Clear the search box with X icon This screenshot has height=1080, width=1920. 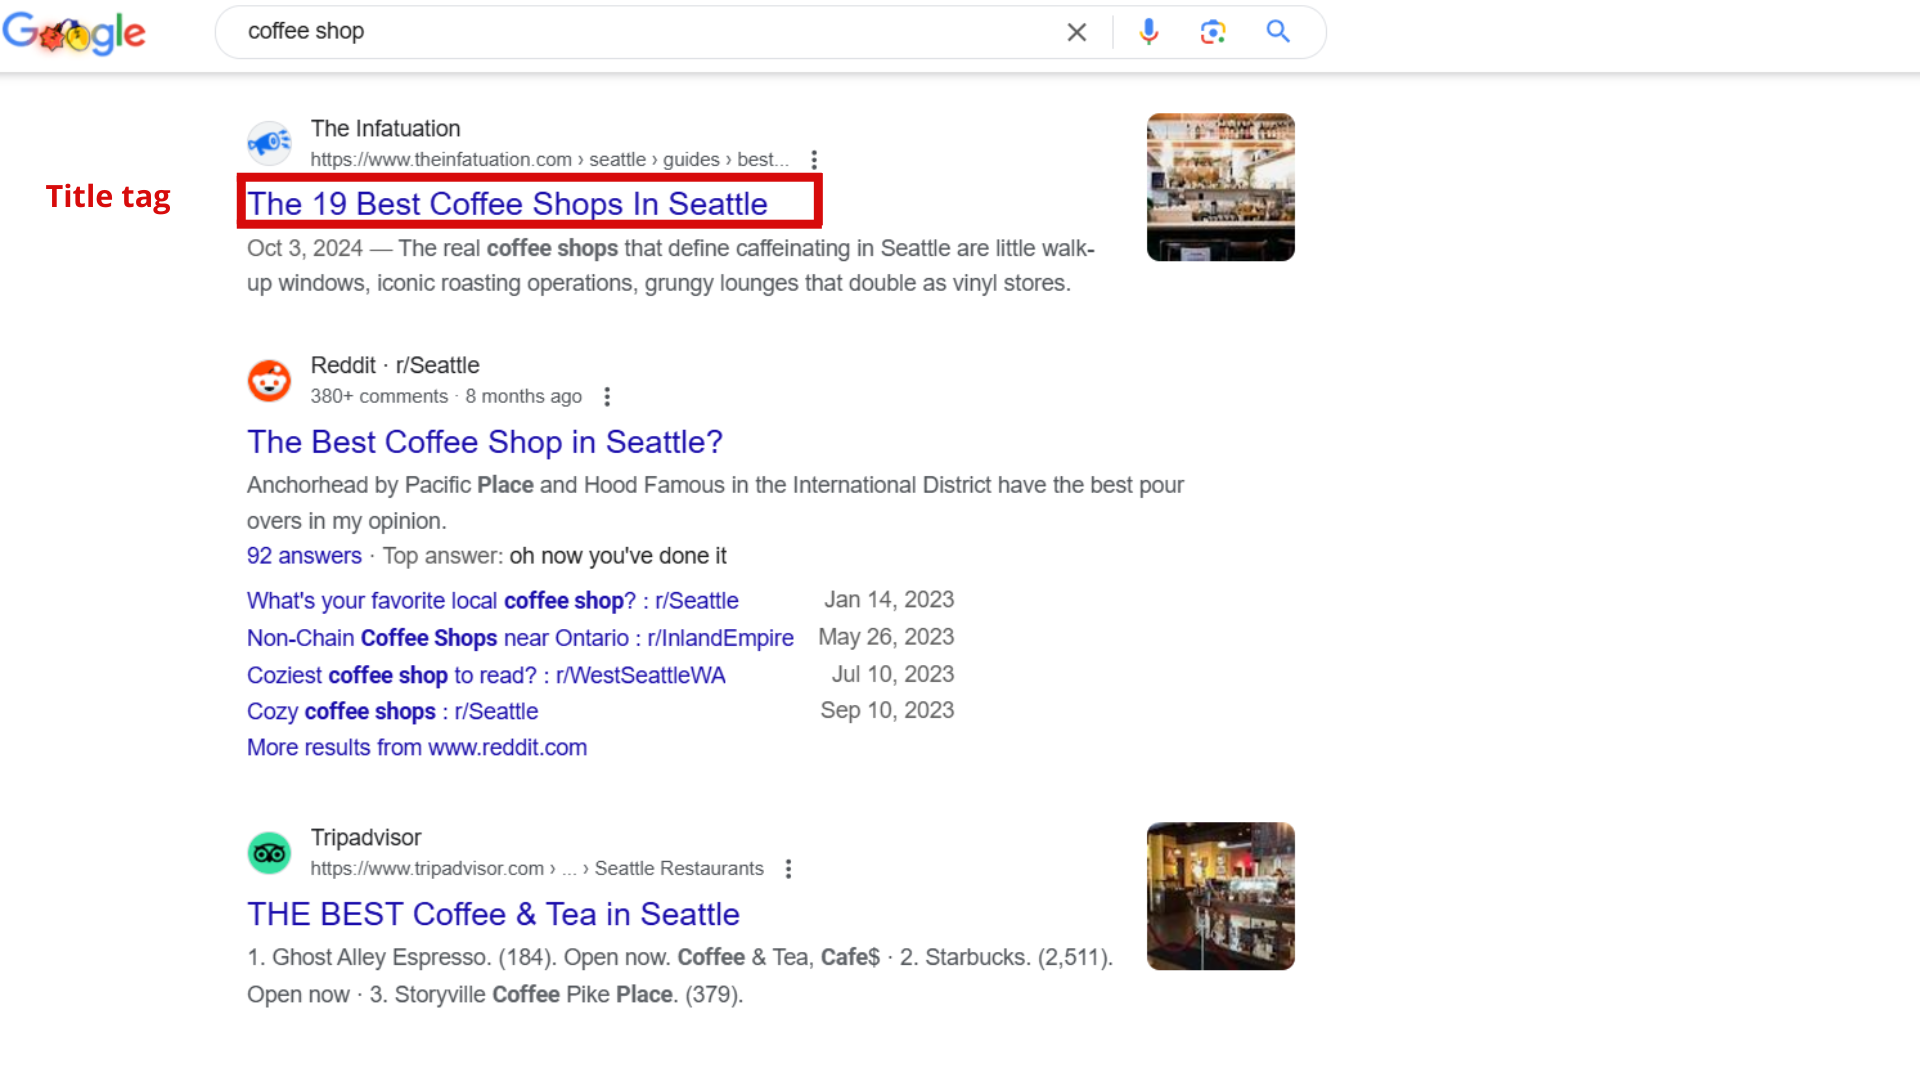[1076, 32]
